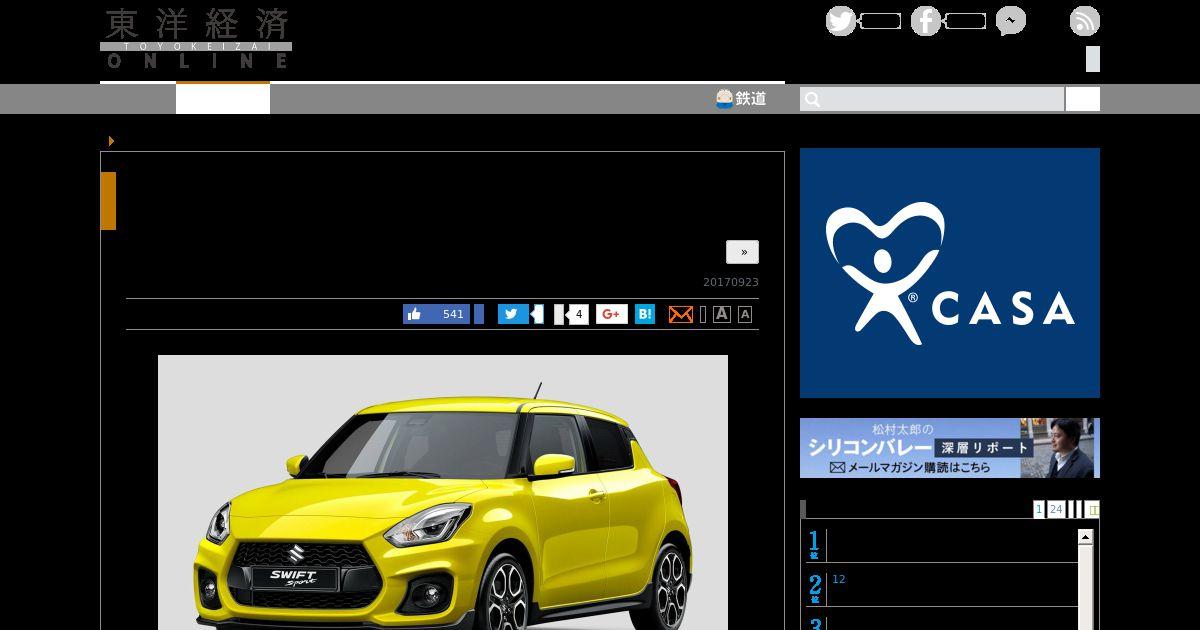
Task: Open the Toyo Keizai Online logo homepage
Action: pos(196,39)
